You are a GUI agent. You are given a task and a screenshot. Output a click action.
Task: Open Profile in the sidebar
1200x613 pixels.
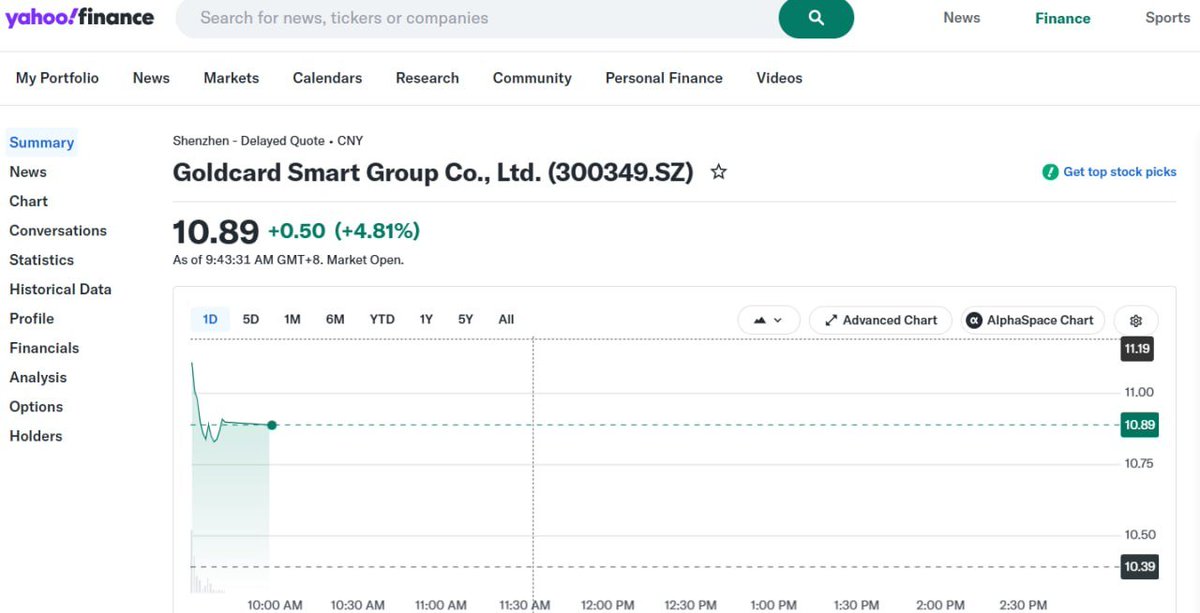click(x=32, y=318)
